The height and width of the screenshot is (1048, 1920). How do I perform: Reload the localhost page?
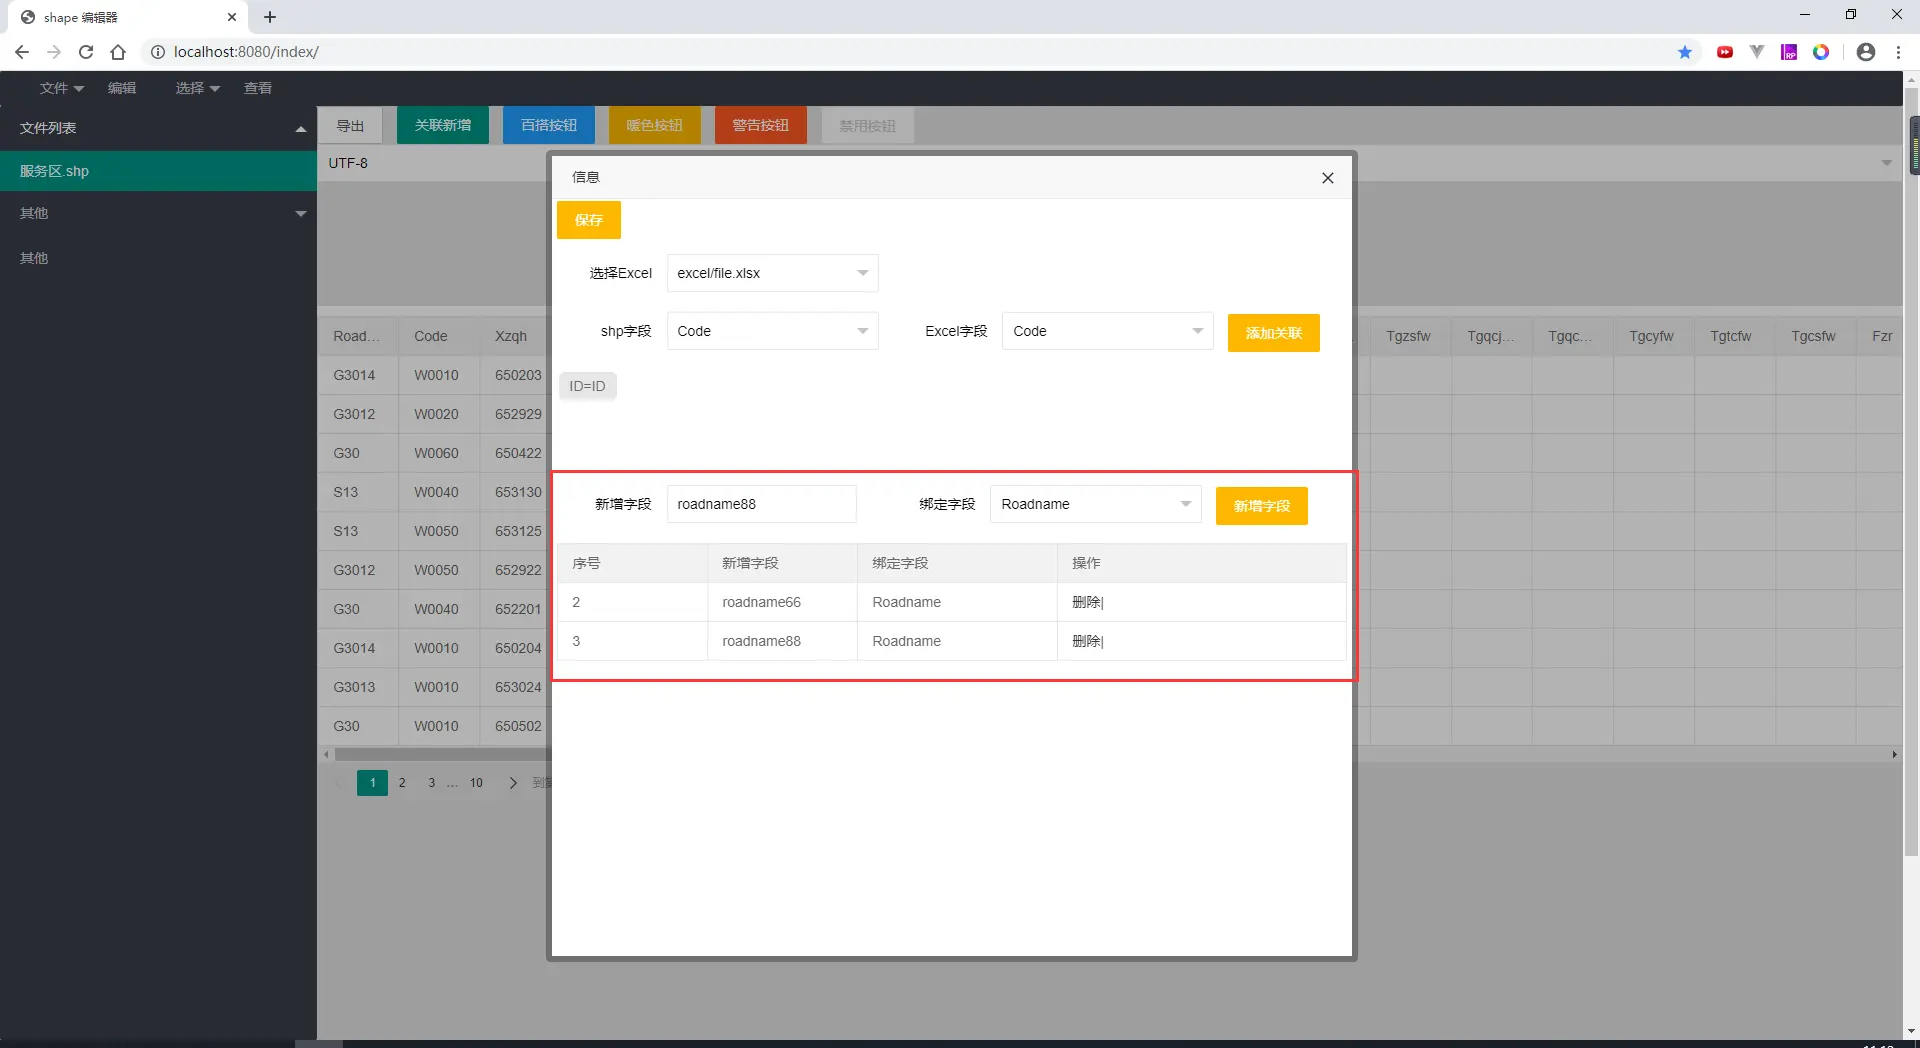tap(86, 52)
